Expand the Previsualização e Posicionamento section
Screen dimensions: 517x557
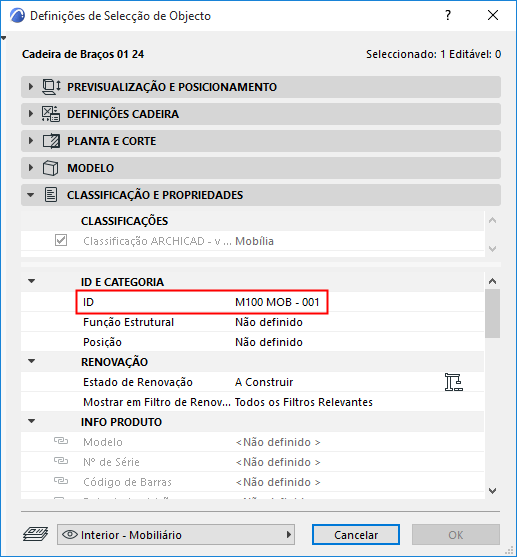pos(31,87)
